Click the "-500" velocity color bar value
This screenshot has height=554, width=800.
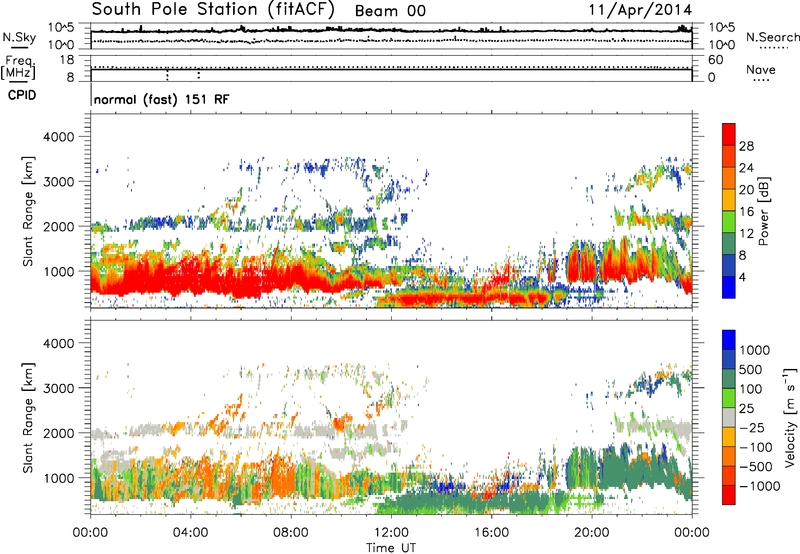756,467
